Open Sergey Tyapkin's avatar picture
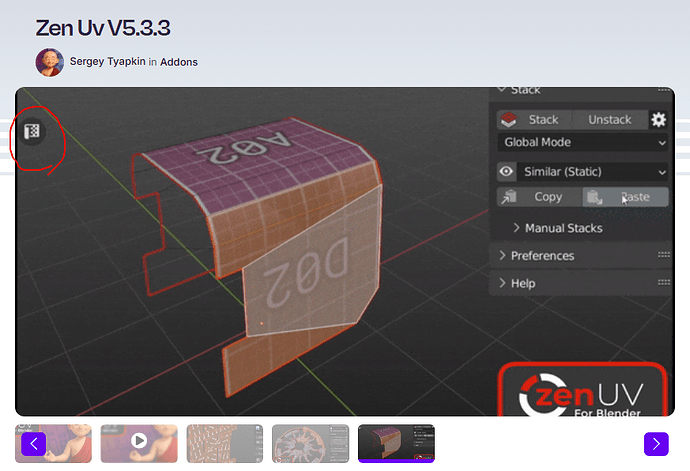Image resolution: width=690 pixels, height=471 pixels. point(50,63)
